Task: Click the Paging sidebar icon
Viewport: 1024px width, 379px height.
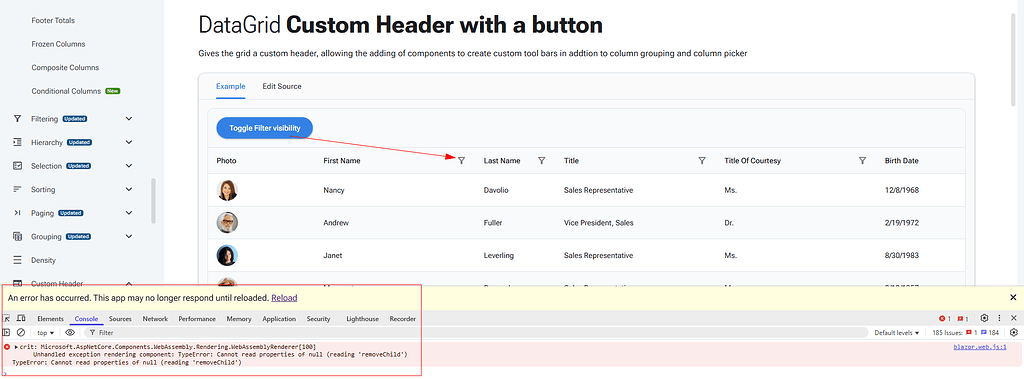Action: tap(18, 213)
